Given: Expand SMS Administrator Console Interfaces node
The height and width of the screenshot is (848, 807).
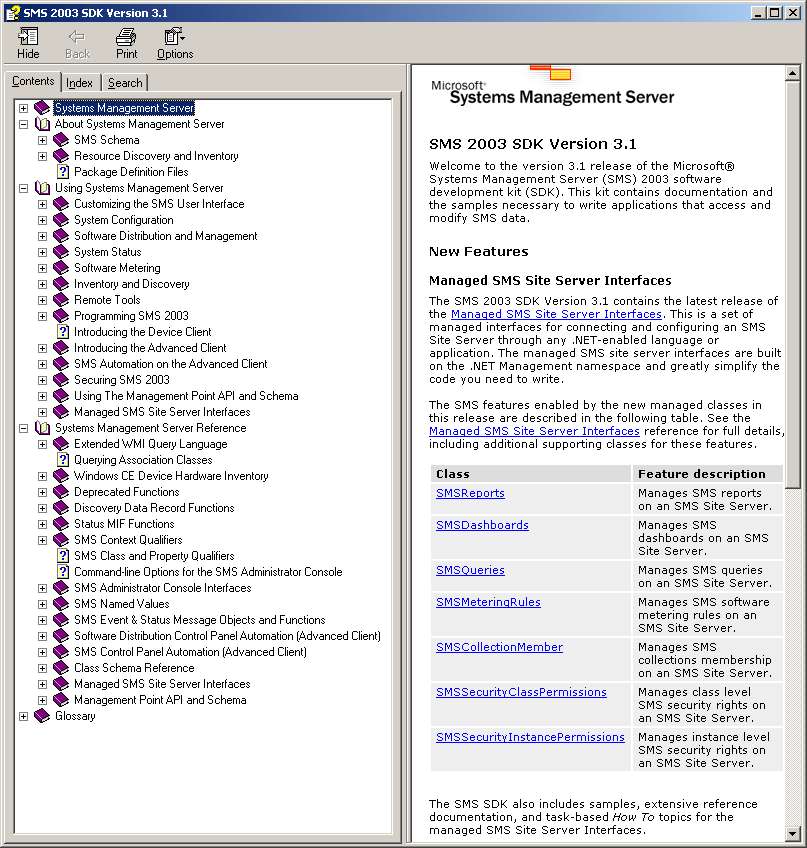Looking at the screenshot, I should [42, 588].
